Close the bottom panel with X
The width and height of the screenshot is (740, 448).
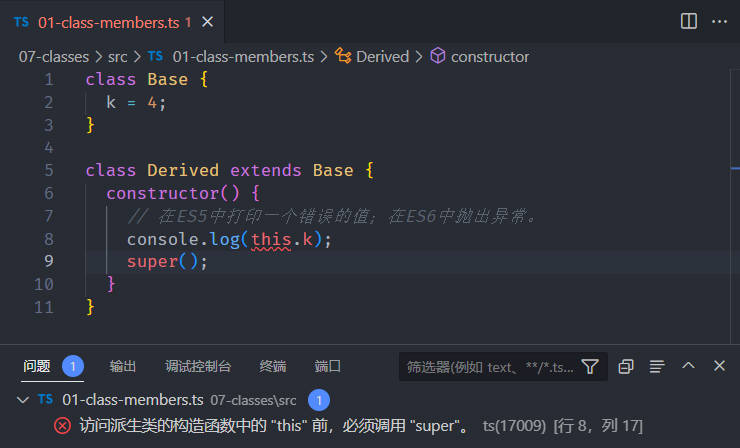point(719,366)
